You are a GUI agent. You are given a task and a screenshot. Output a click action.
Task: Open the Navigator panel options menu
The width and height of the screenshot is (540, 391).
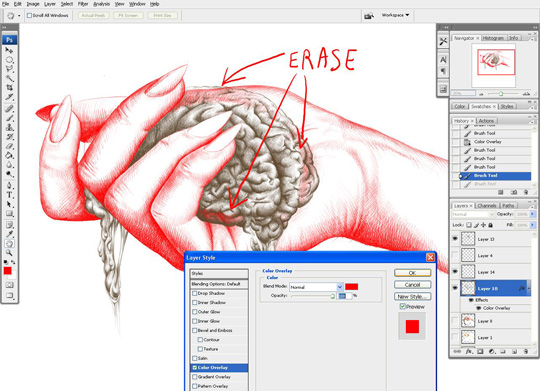(532, 39)
